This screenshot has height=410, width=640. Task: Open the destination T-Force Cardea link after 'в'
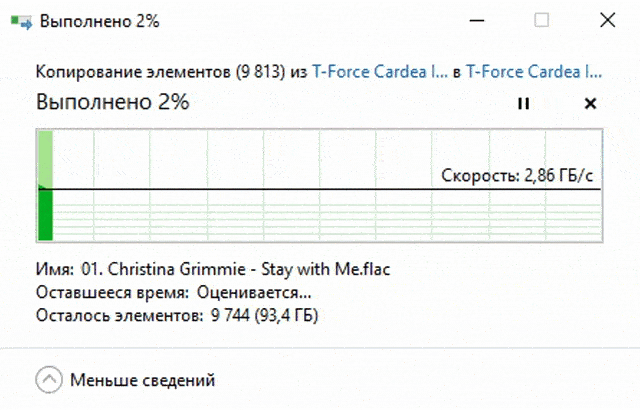(x=534, y=72)
